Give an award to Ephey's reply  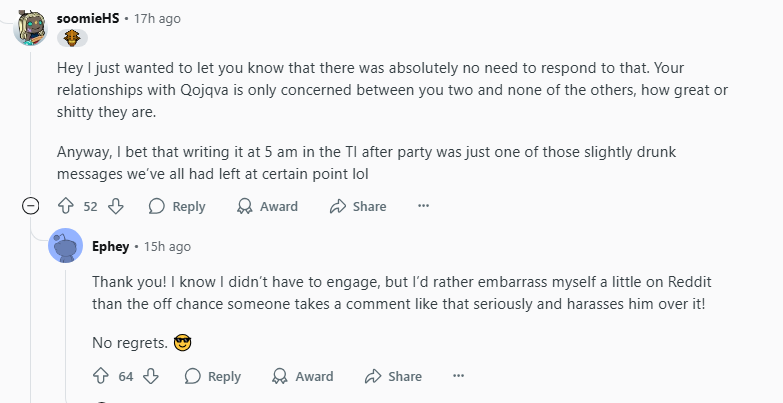(303, 376)
